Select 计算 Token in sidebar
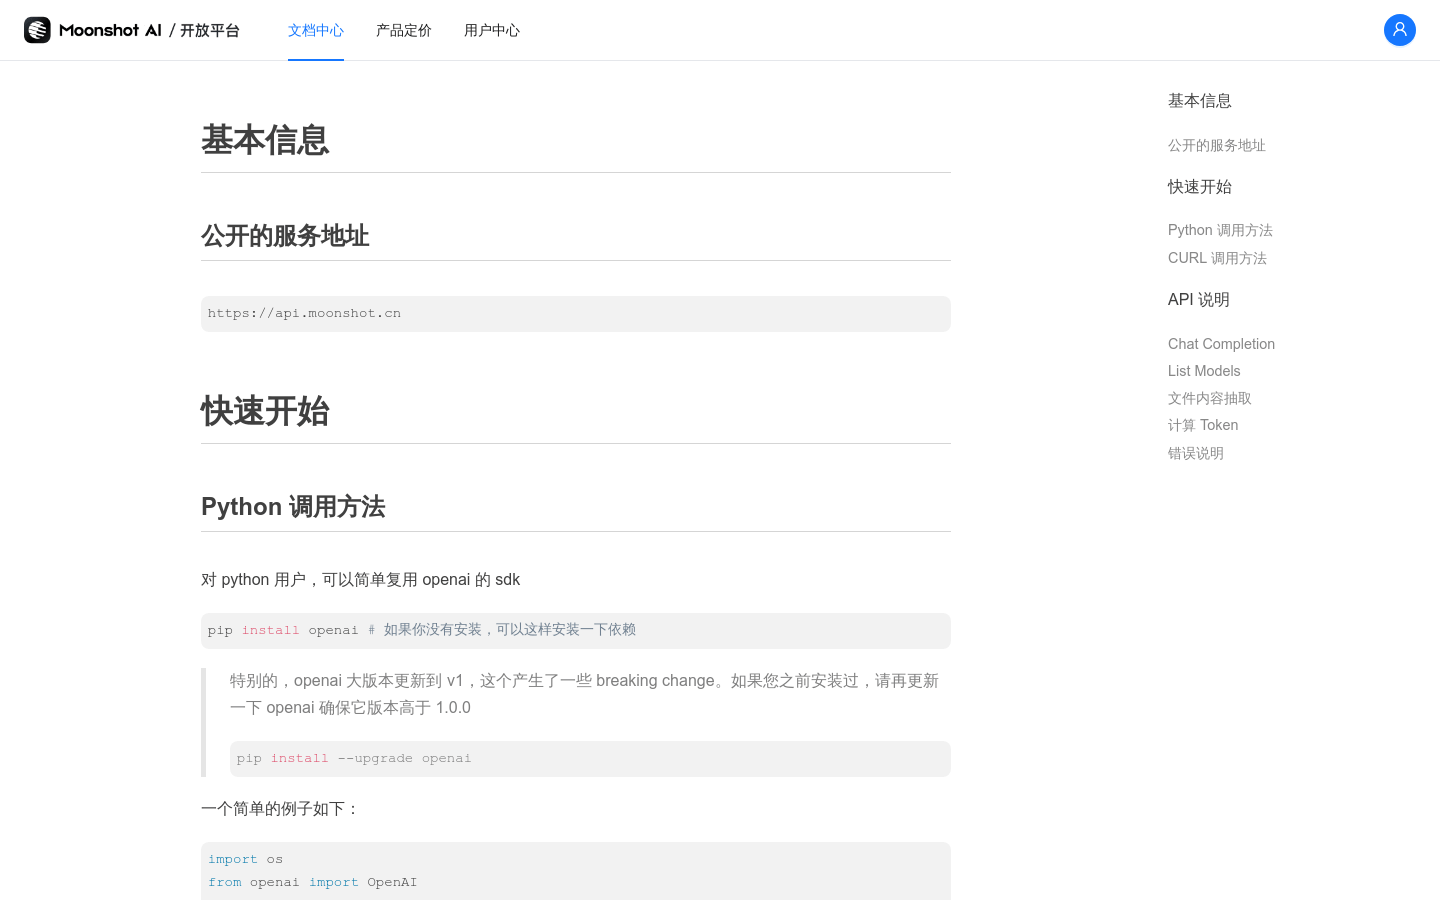 1202,425
